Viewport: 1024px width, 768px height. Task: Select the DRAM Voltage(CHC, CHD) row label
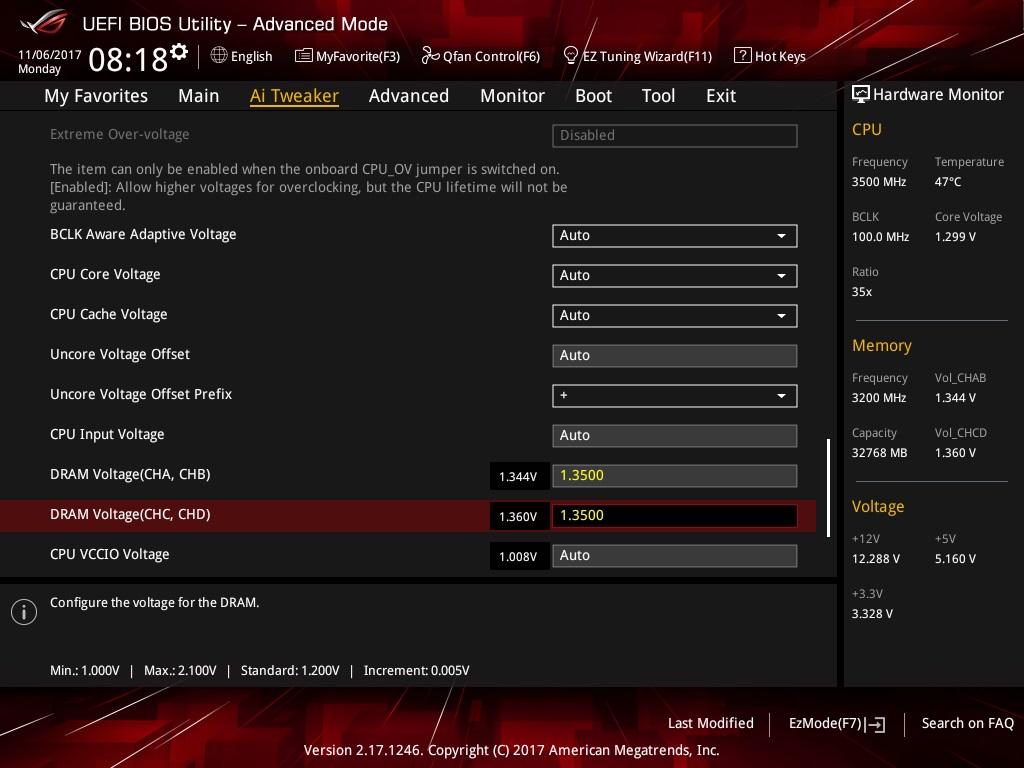coord(130,515)
